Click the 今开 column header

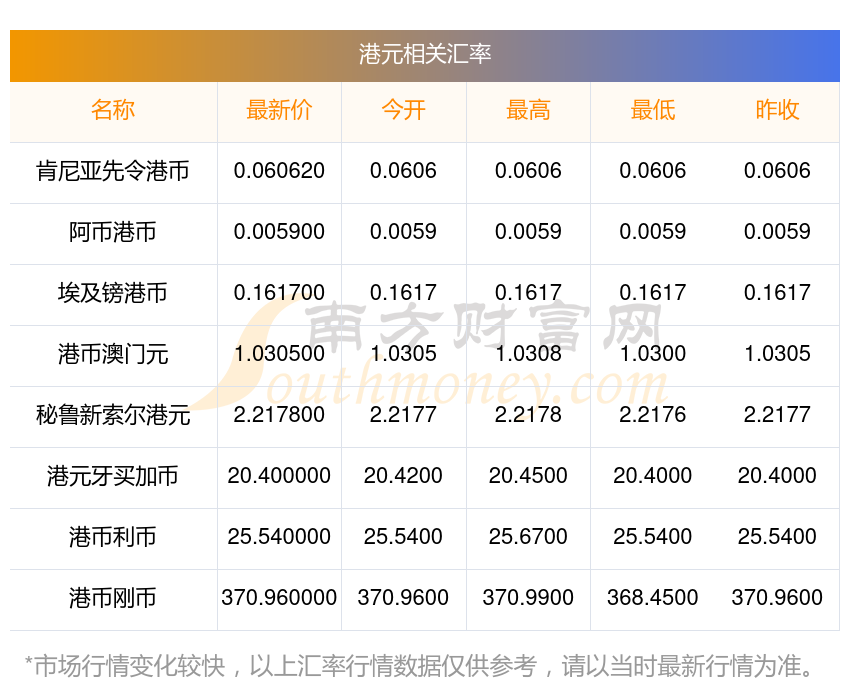coord(403,110)
